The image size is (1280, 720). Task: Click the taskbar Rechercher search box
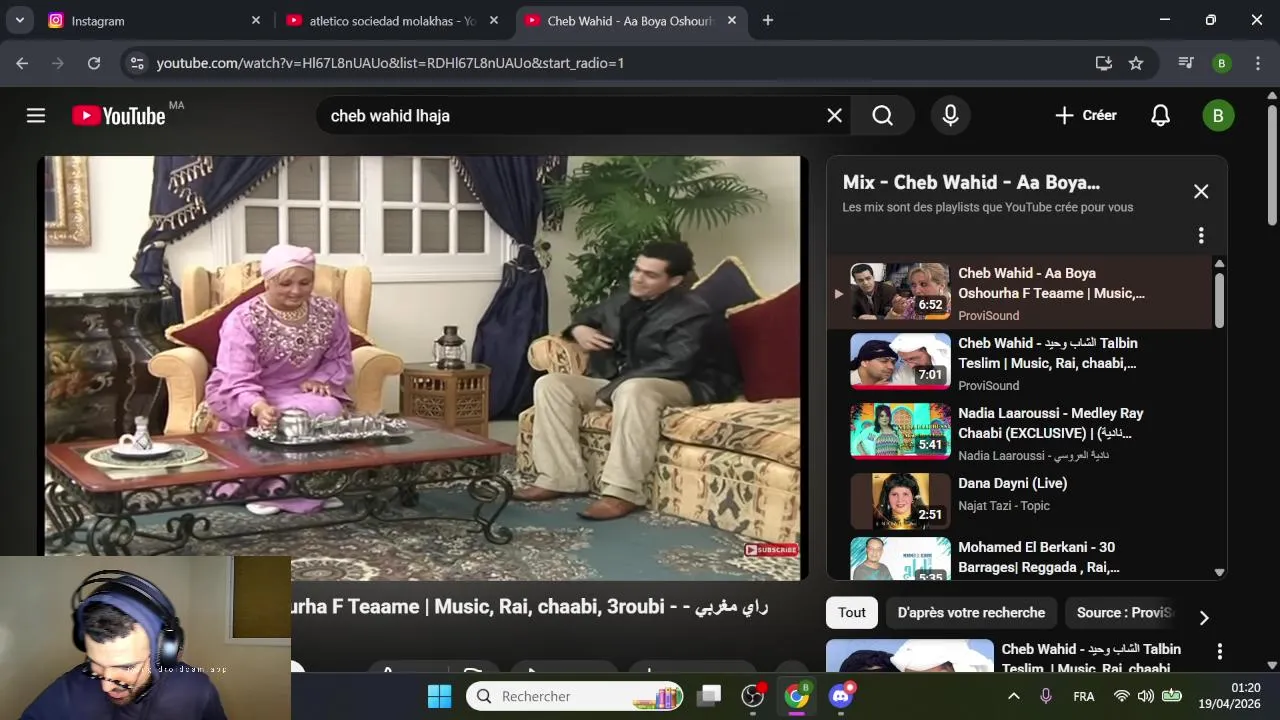[x=575, y=696]
